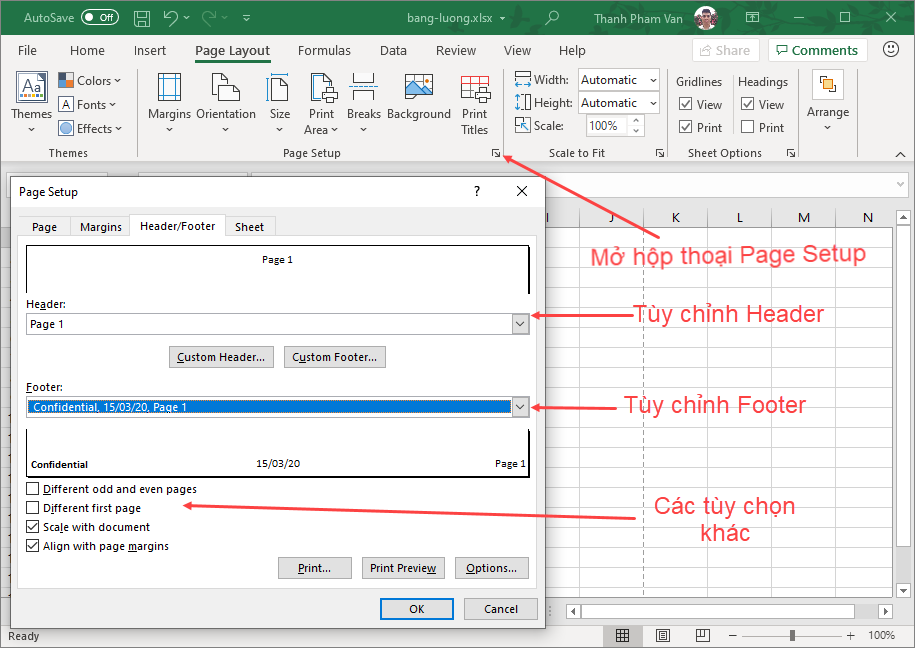Open the theme Effects dropdown
Viewport: 915px width, 648px height.
(x=90, y=128)
